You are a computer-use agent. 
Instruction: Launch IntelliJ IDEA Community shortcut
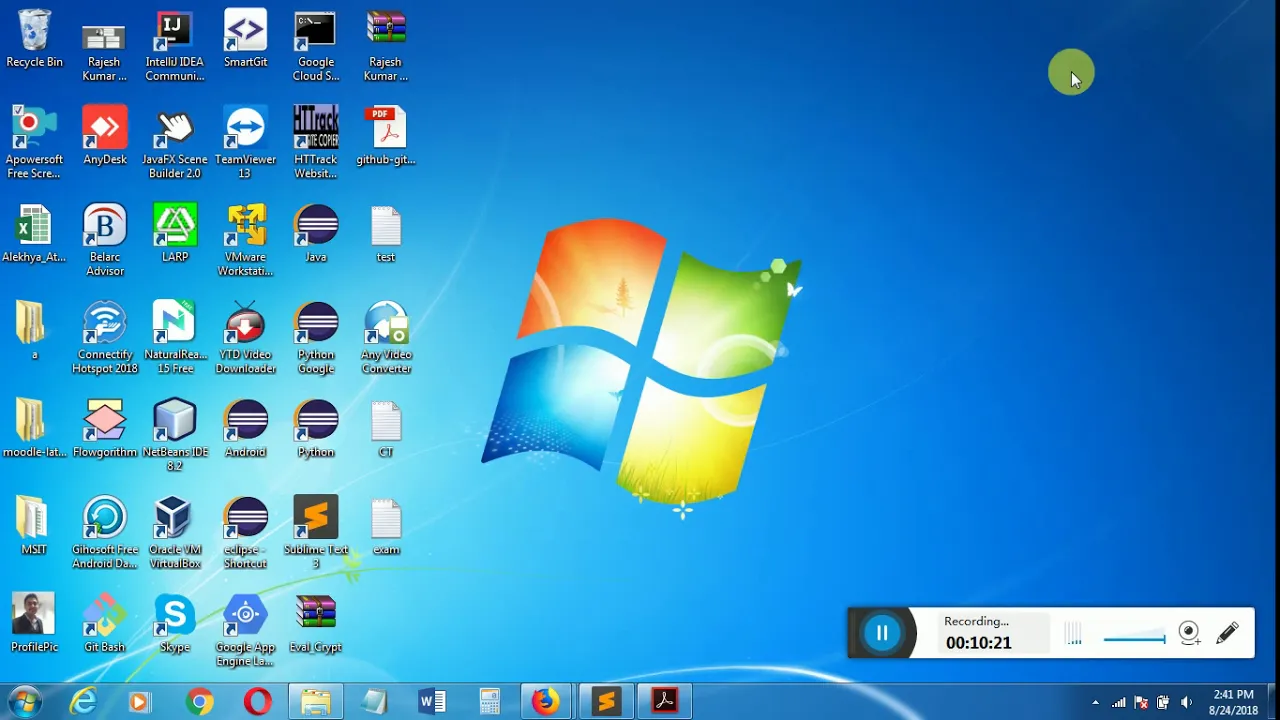pyautogui.click(x=175, y=46)
